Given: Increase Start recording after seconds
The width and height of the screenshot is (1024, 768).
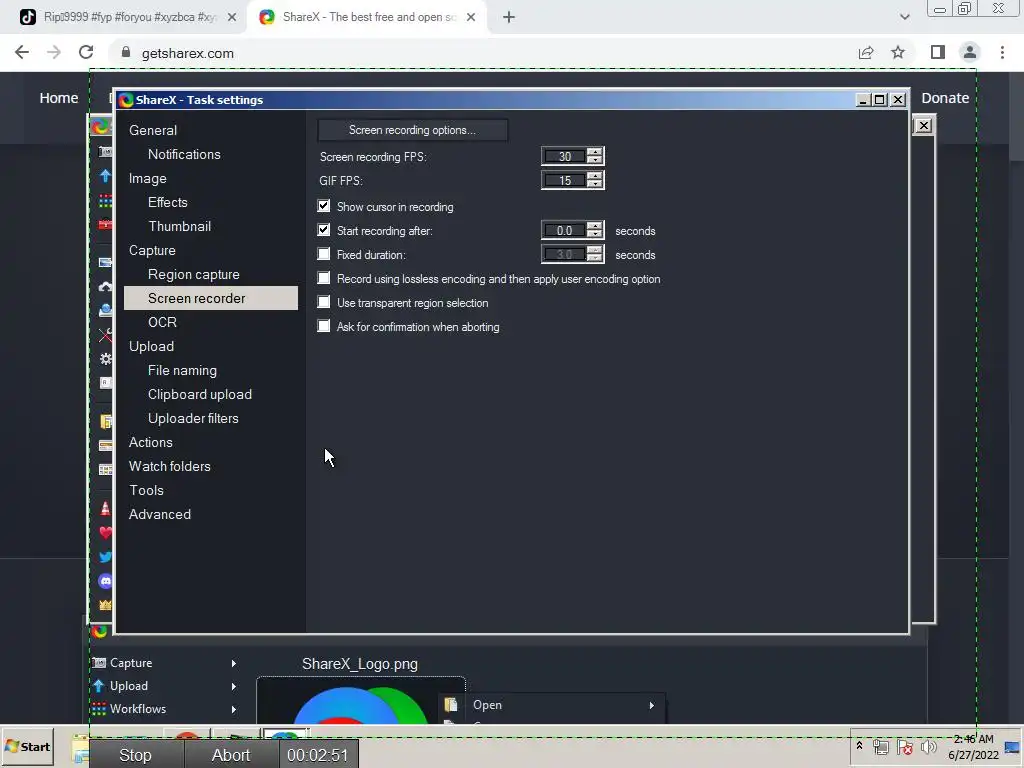Looking at the screenshot, I should coord(594,227).
